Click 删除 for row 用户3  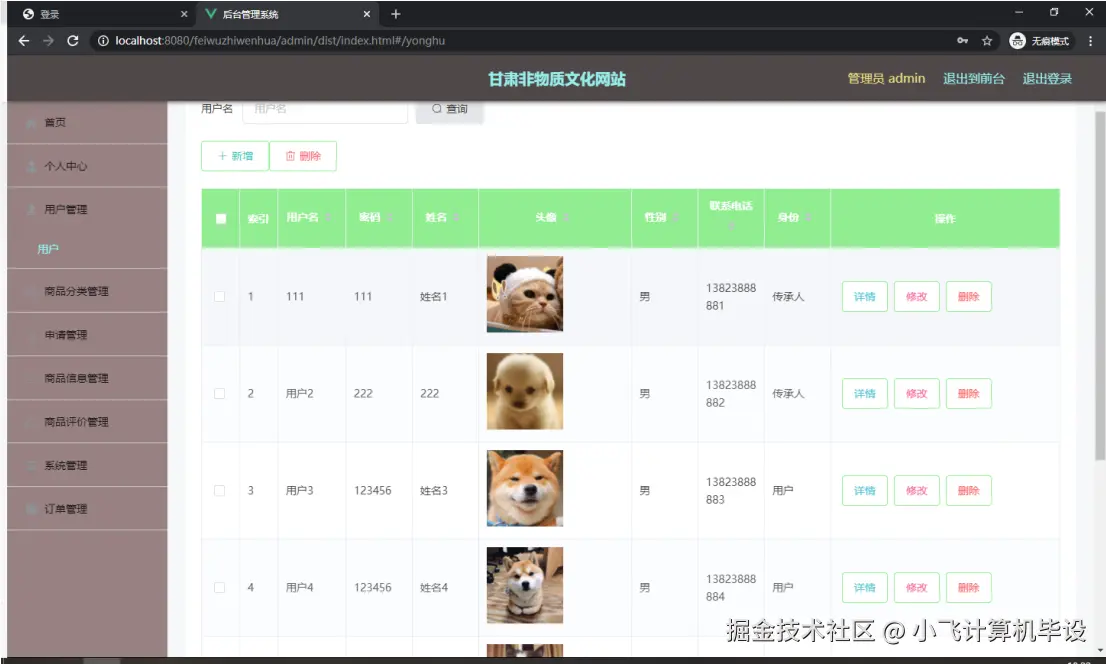point(968,490)
